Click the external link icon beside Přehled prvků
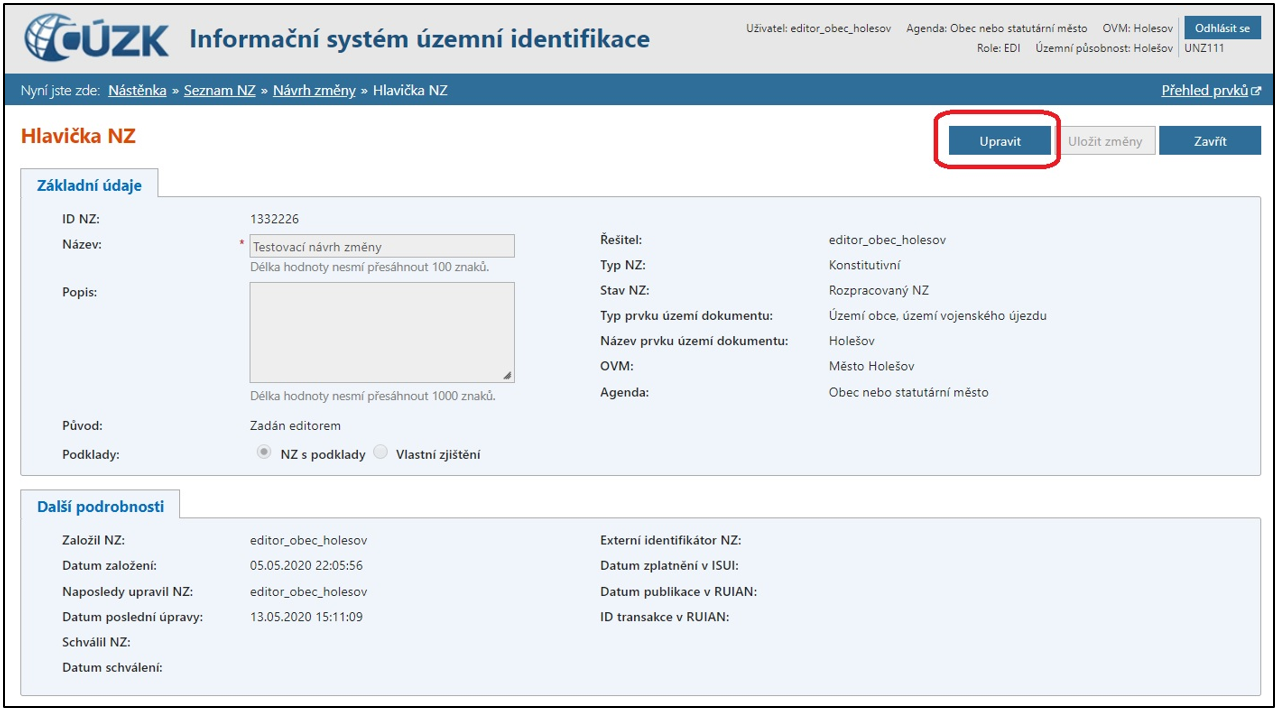 pos(1256,91)
